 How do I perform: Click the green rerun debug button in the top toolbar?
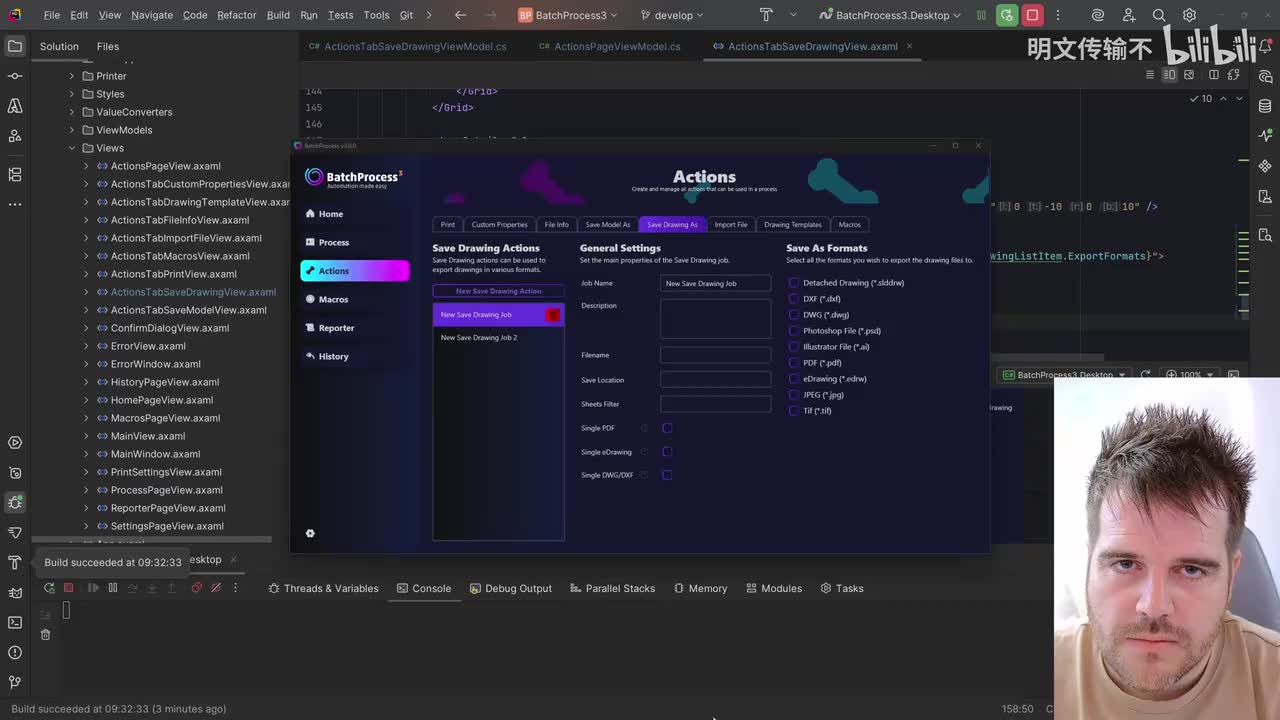(1007, 15)
